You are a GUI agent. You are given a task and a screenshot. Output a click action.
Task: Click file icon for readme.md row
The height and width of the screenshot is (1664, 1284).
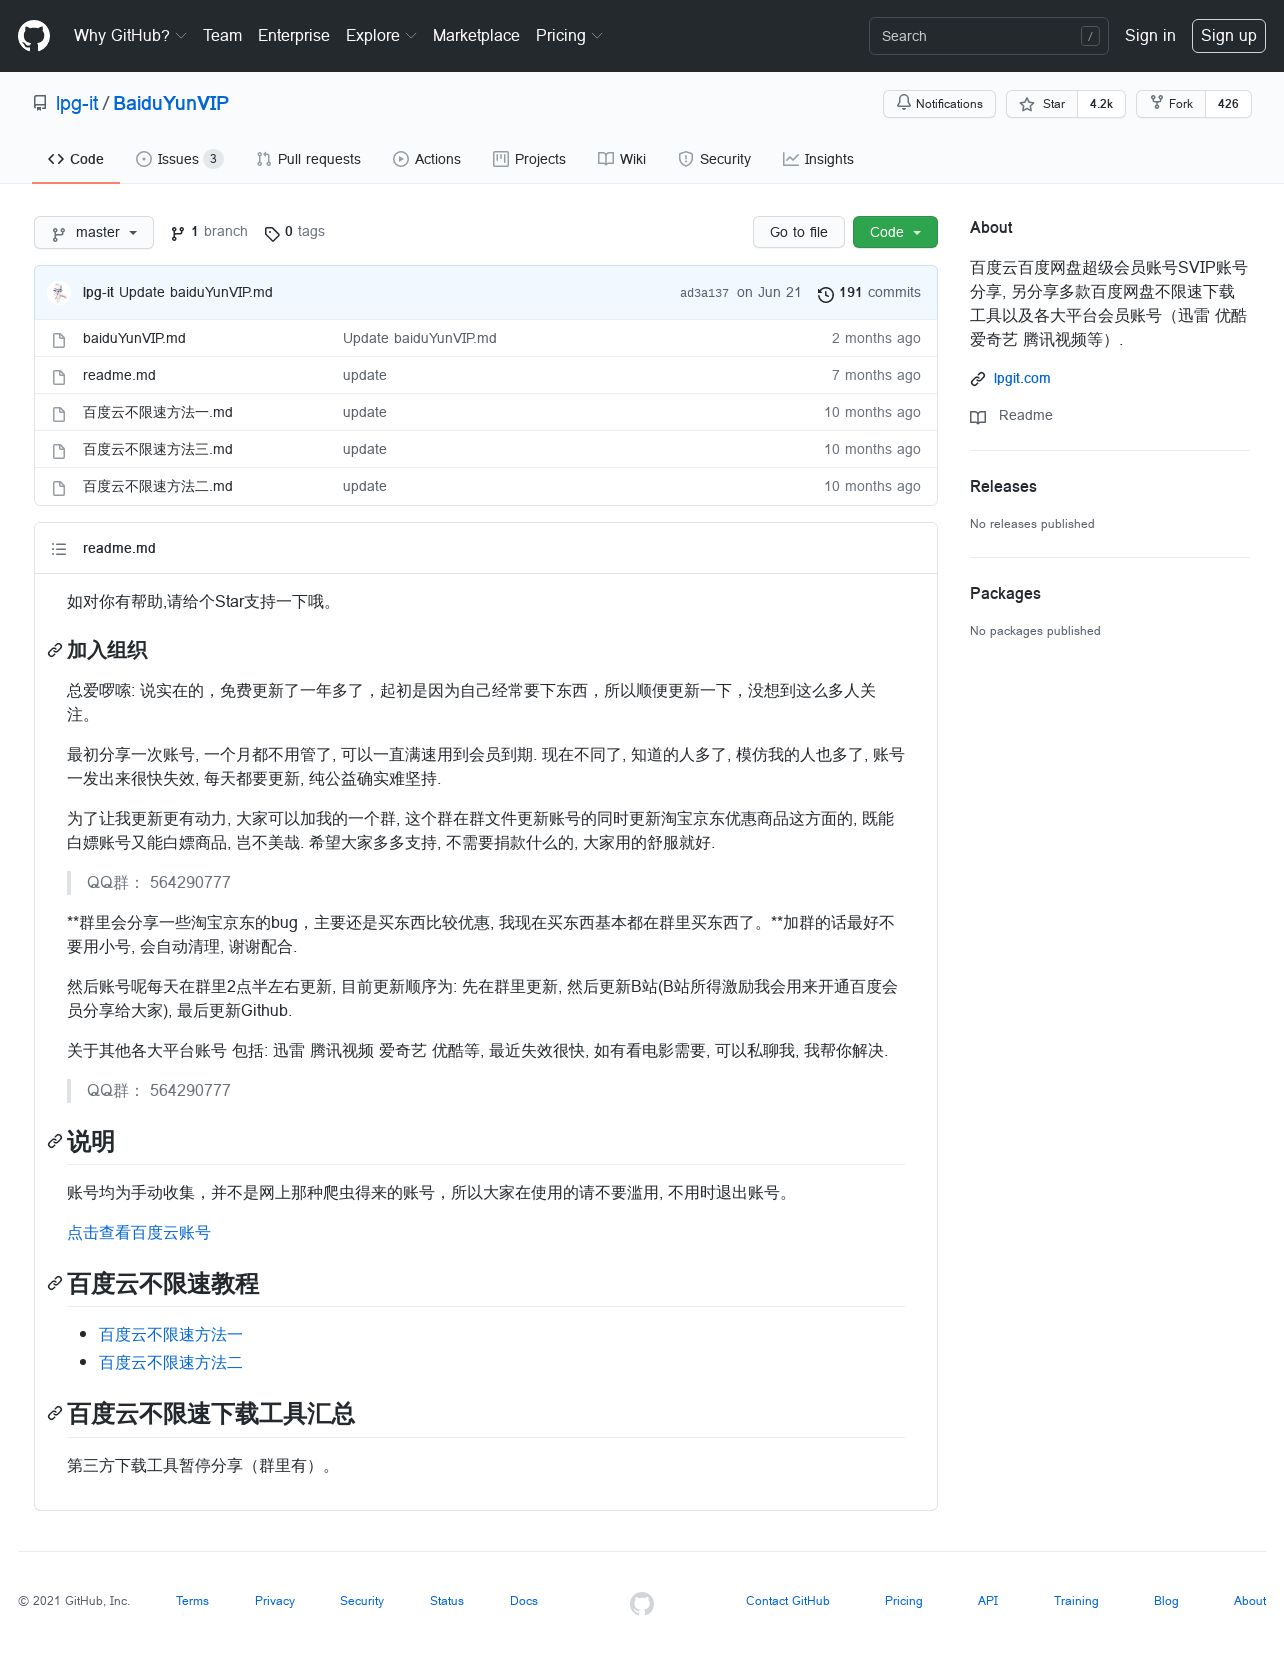click(59, 377)
